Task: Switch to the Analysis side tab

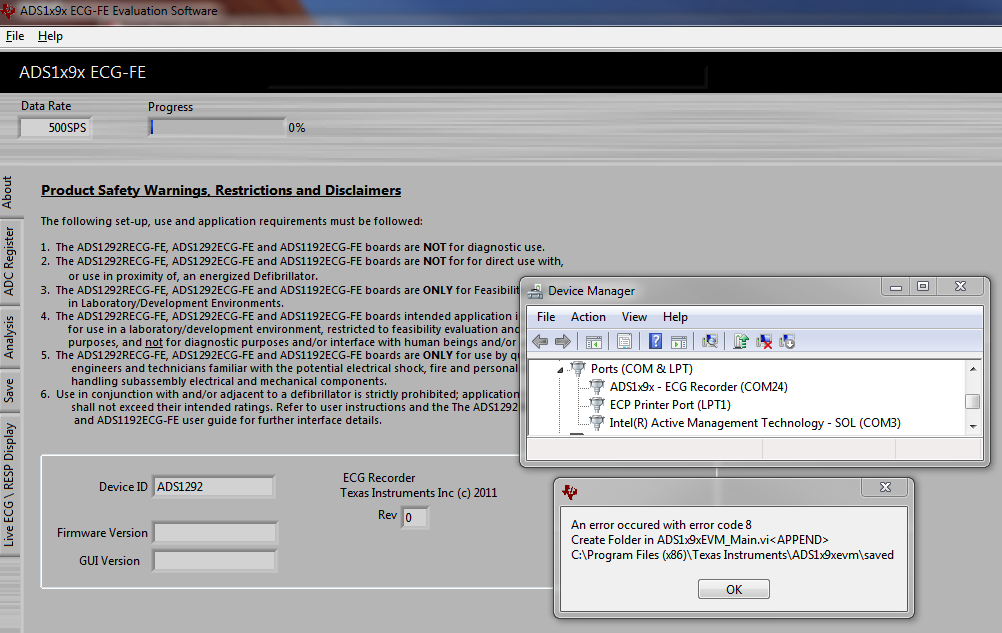Action: pos(9,337)
